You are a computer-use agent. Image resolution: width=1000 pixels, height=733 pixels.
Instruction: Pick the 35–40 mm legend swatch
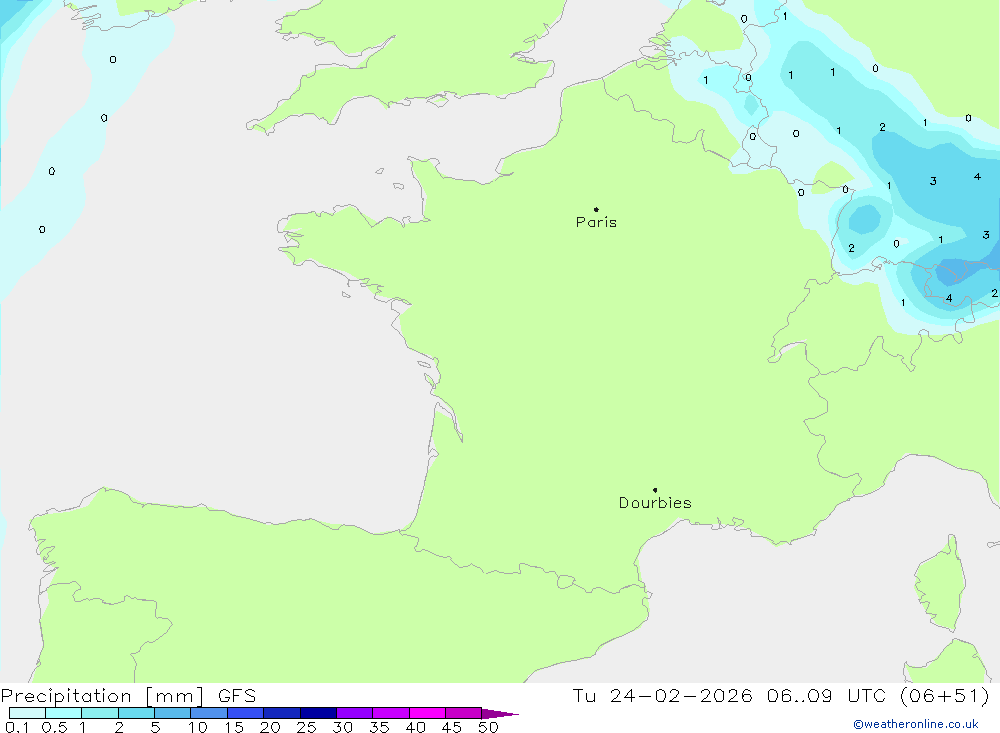pyautogui.click(x=391, y=713)
